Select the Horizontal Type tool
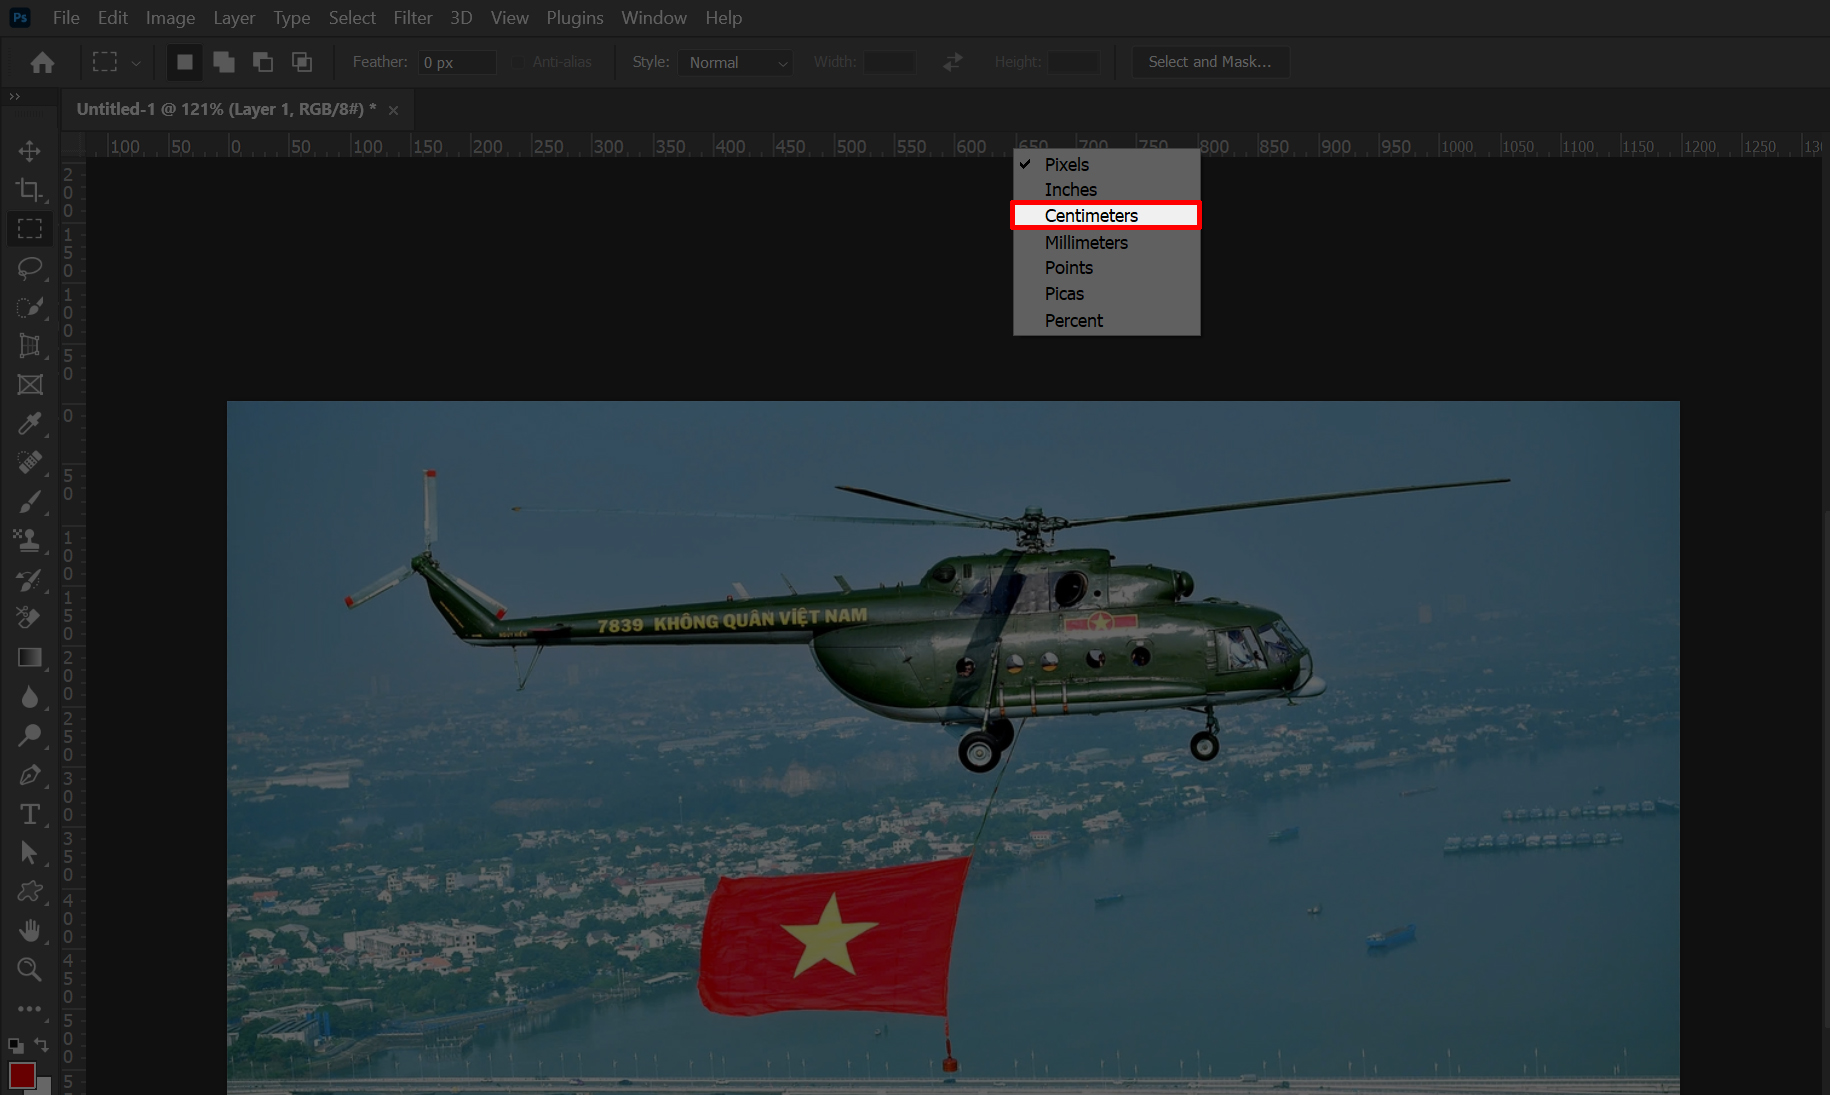The width and height of the screenshot is (1830, 1095). click(x=30, y=814)
